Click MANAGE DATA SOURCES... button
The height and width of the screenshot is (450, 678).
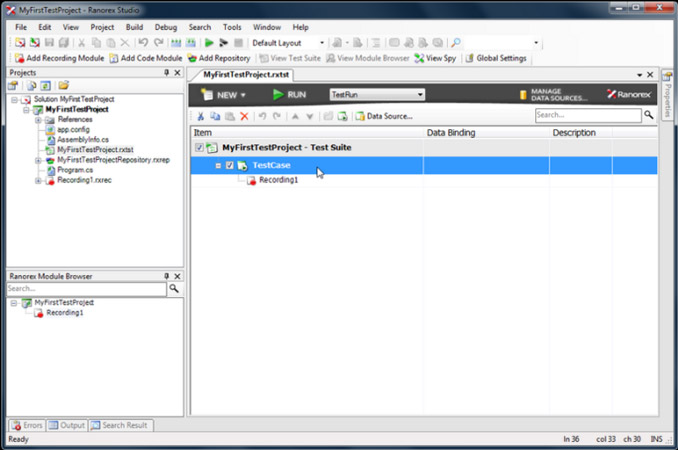pos(553,95)
